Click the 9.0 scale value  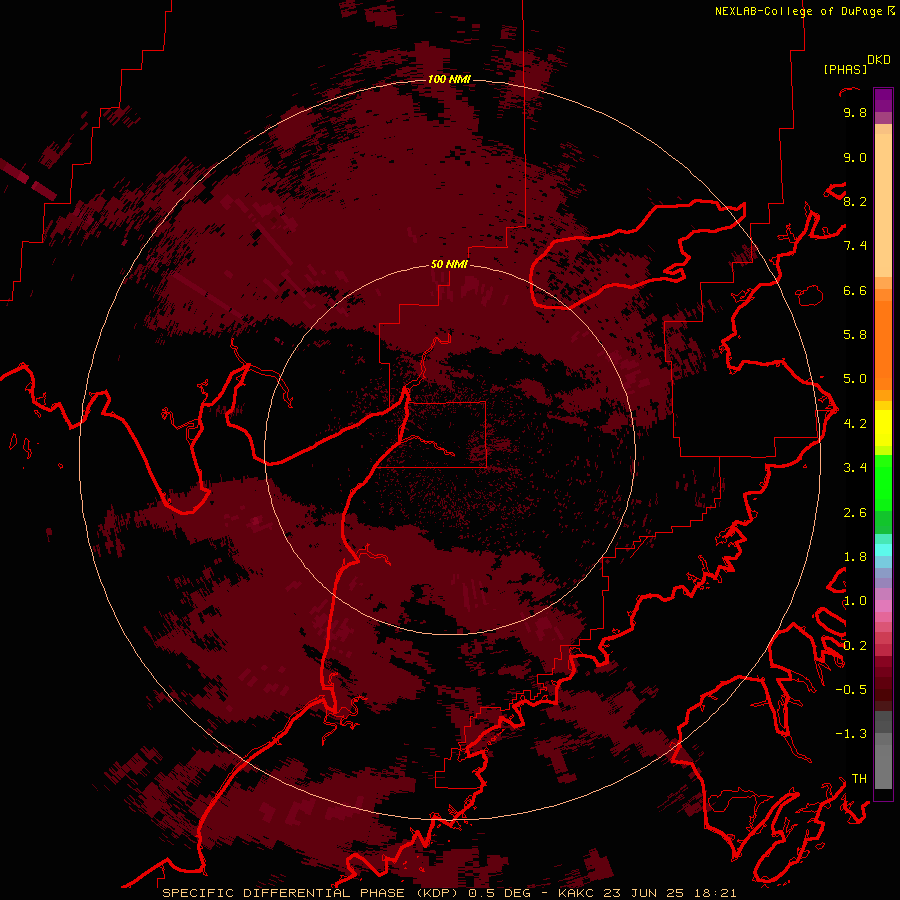pyautogui.click(x=855, y=157)
